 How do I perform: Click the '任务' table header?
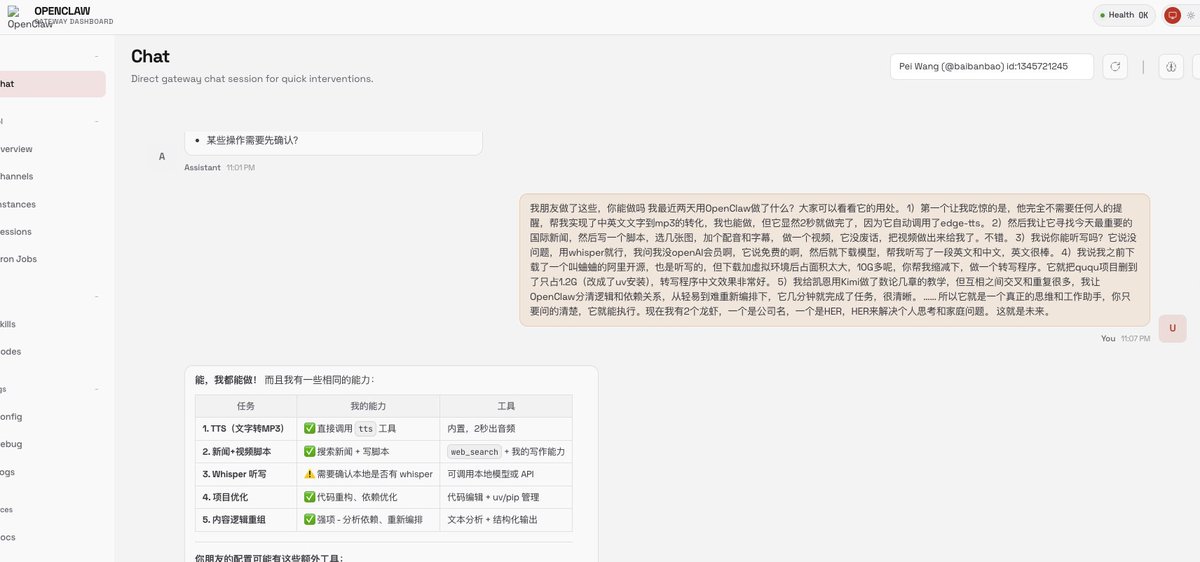coord(245,406)
